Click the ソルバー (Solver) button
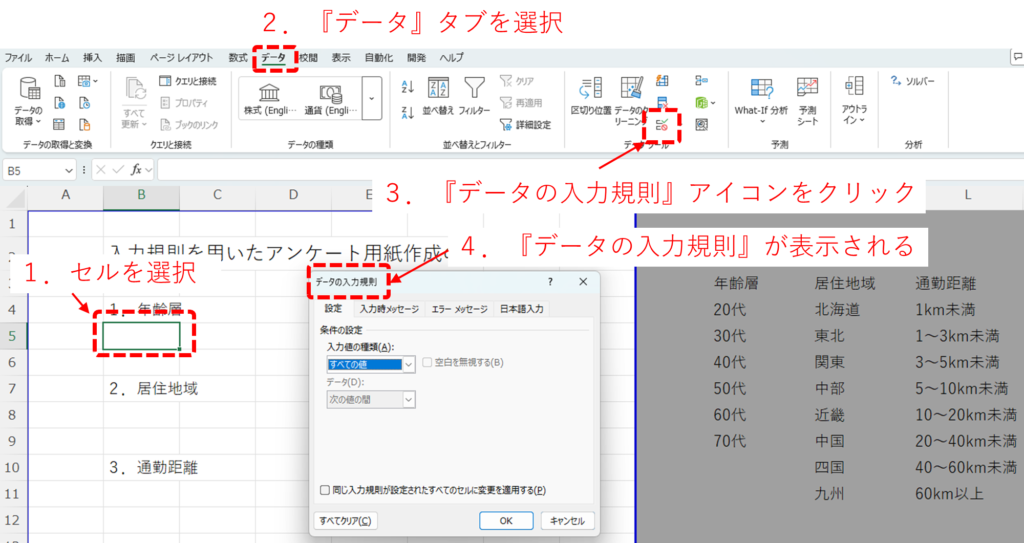 click(912, 81)
